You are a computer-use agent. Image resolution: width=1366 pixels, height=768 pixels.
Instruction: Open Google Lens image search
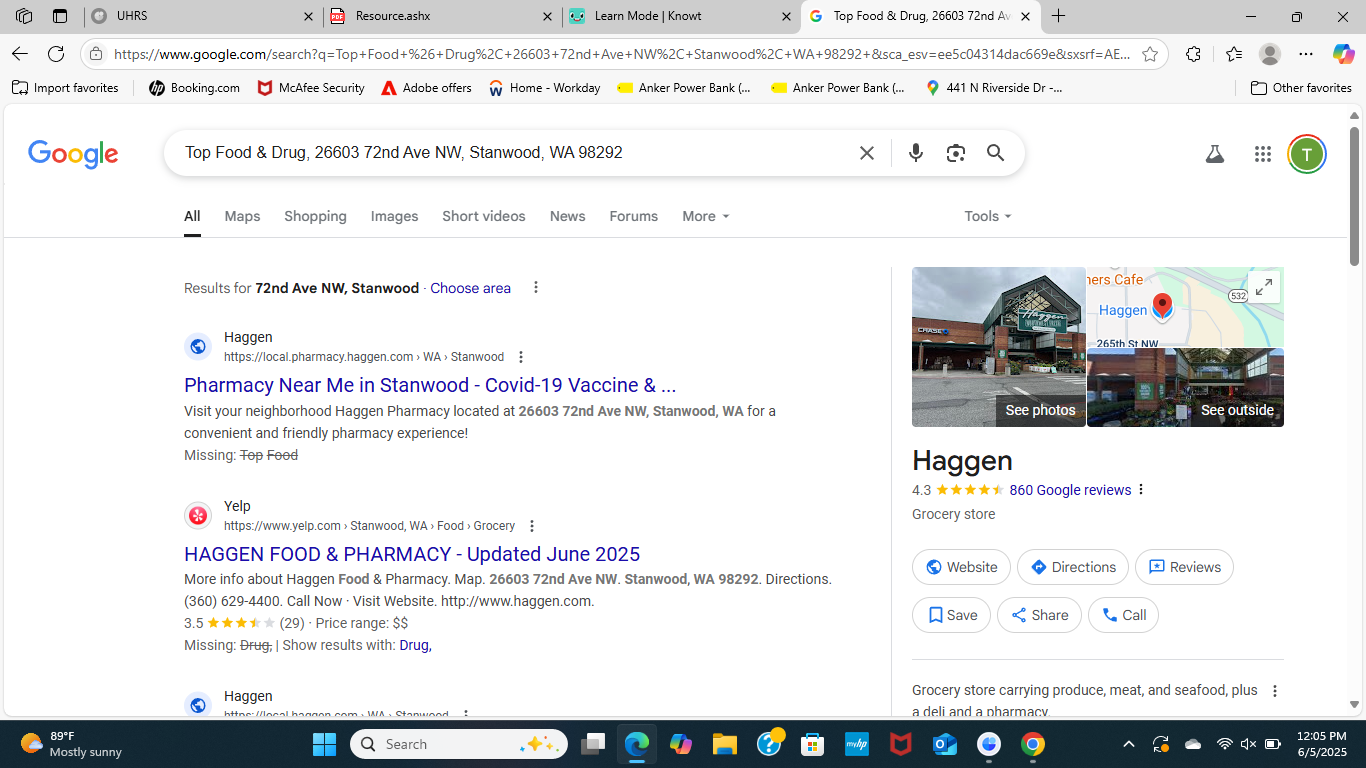point(956,153)
